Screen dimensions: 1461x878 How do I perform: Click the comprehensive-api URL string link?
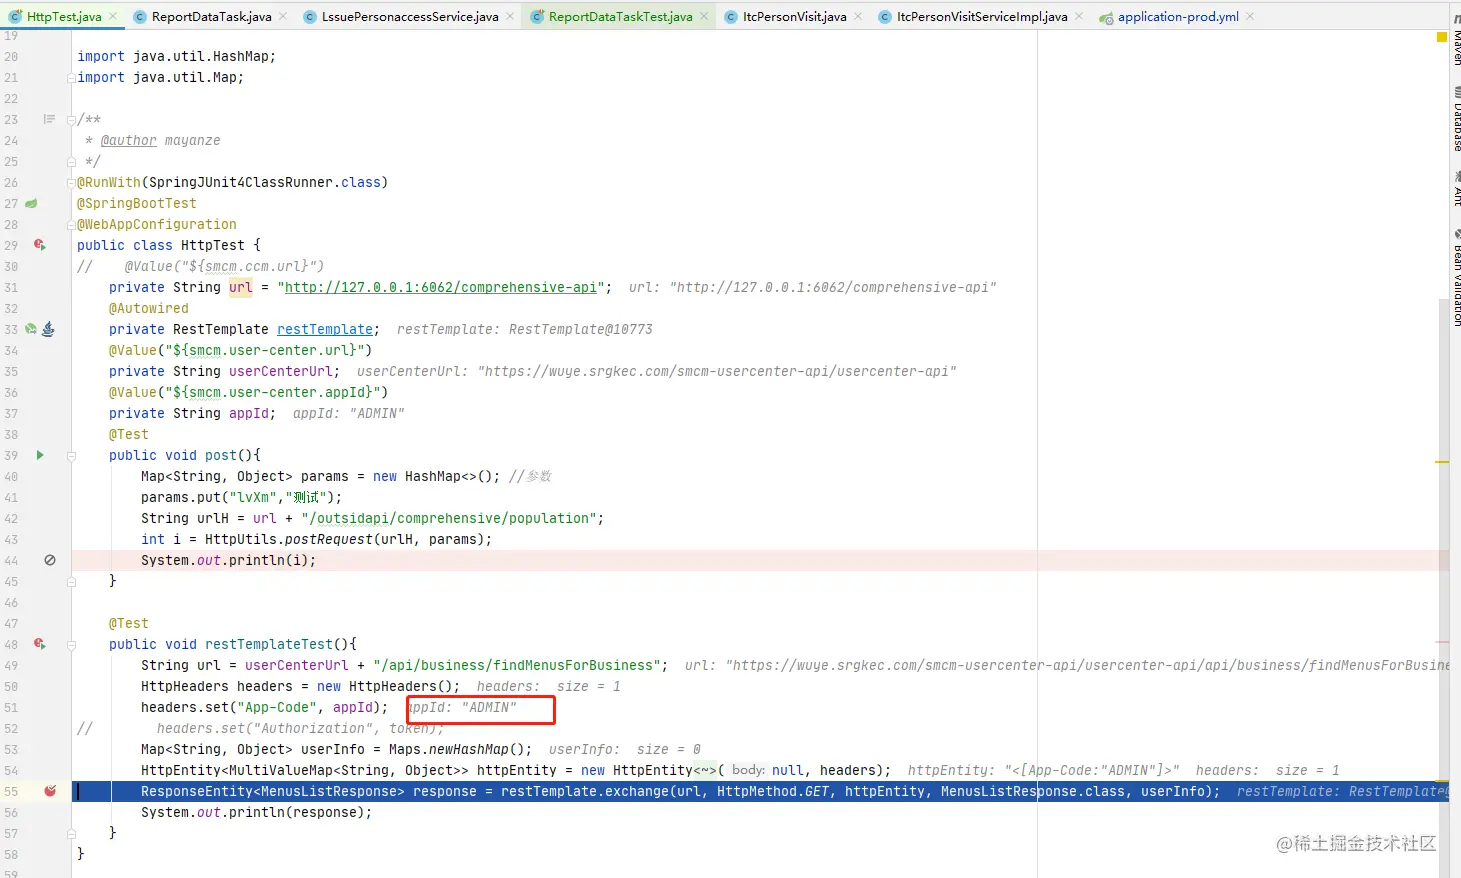pos(441,287)
